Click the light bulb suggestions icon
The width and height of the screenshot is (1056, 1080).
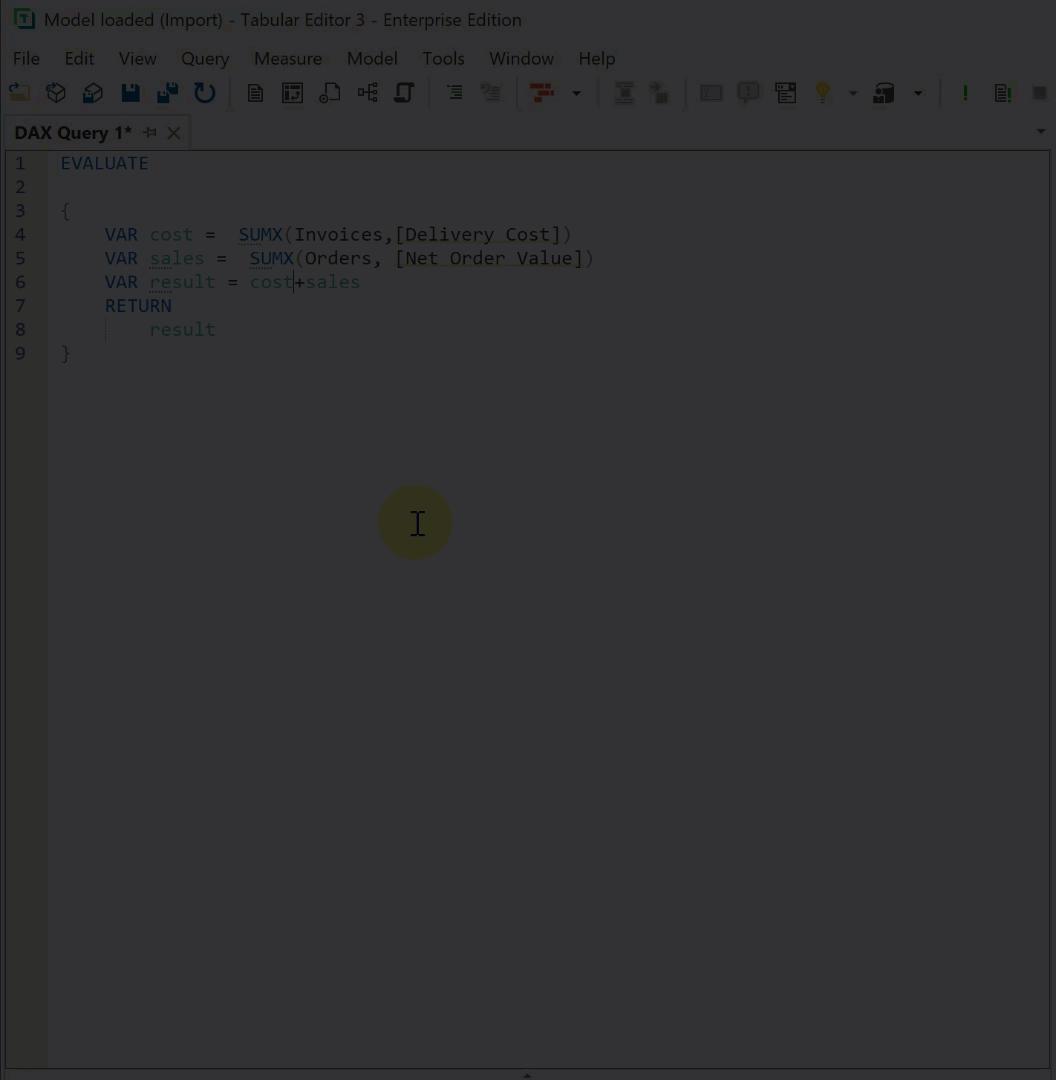point(823,92)
